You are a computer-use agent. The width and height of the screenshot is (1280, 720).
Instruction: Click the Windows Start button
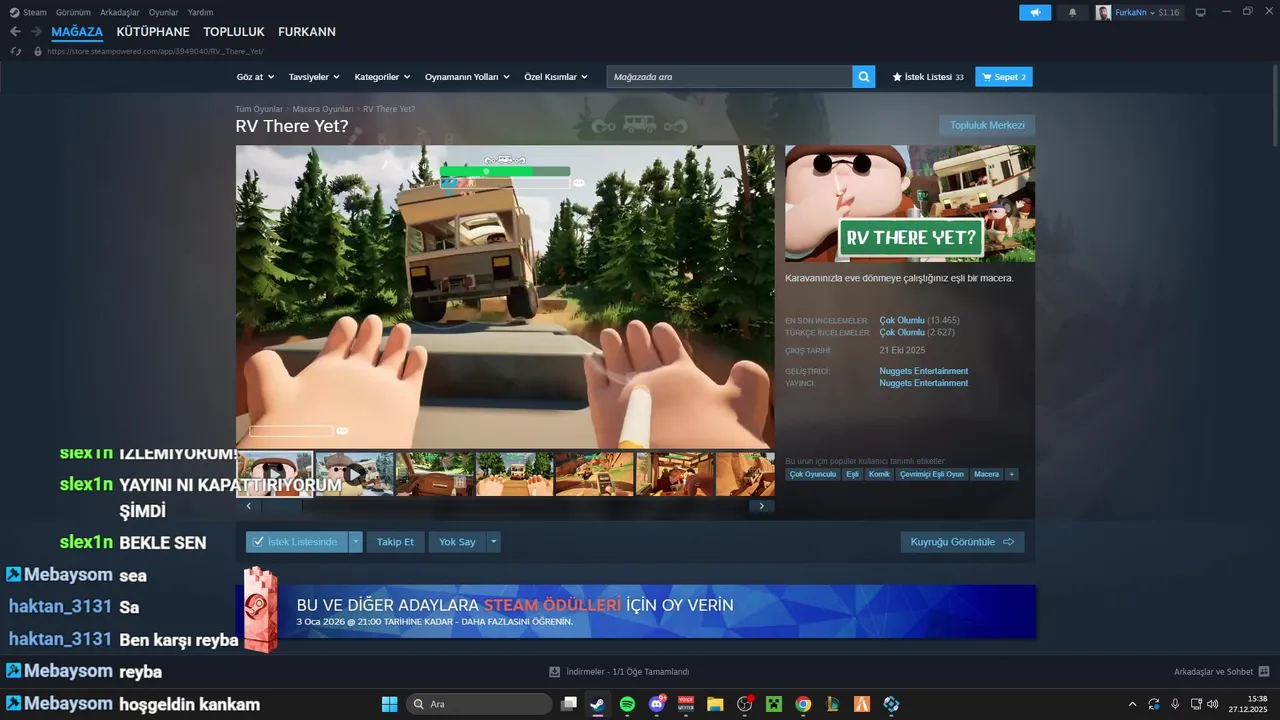click(389, 704)
